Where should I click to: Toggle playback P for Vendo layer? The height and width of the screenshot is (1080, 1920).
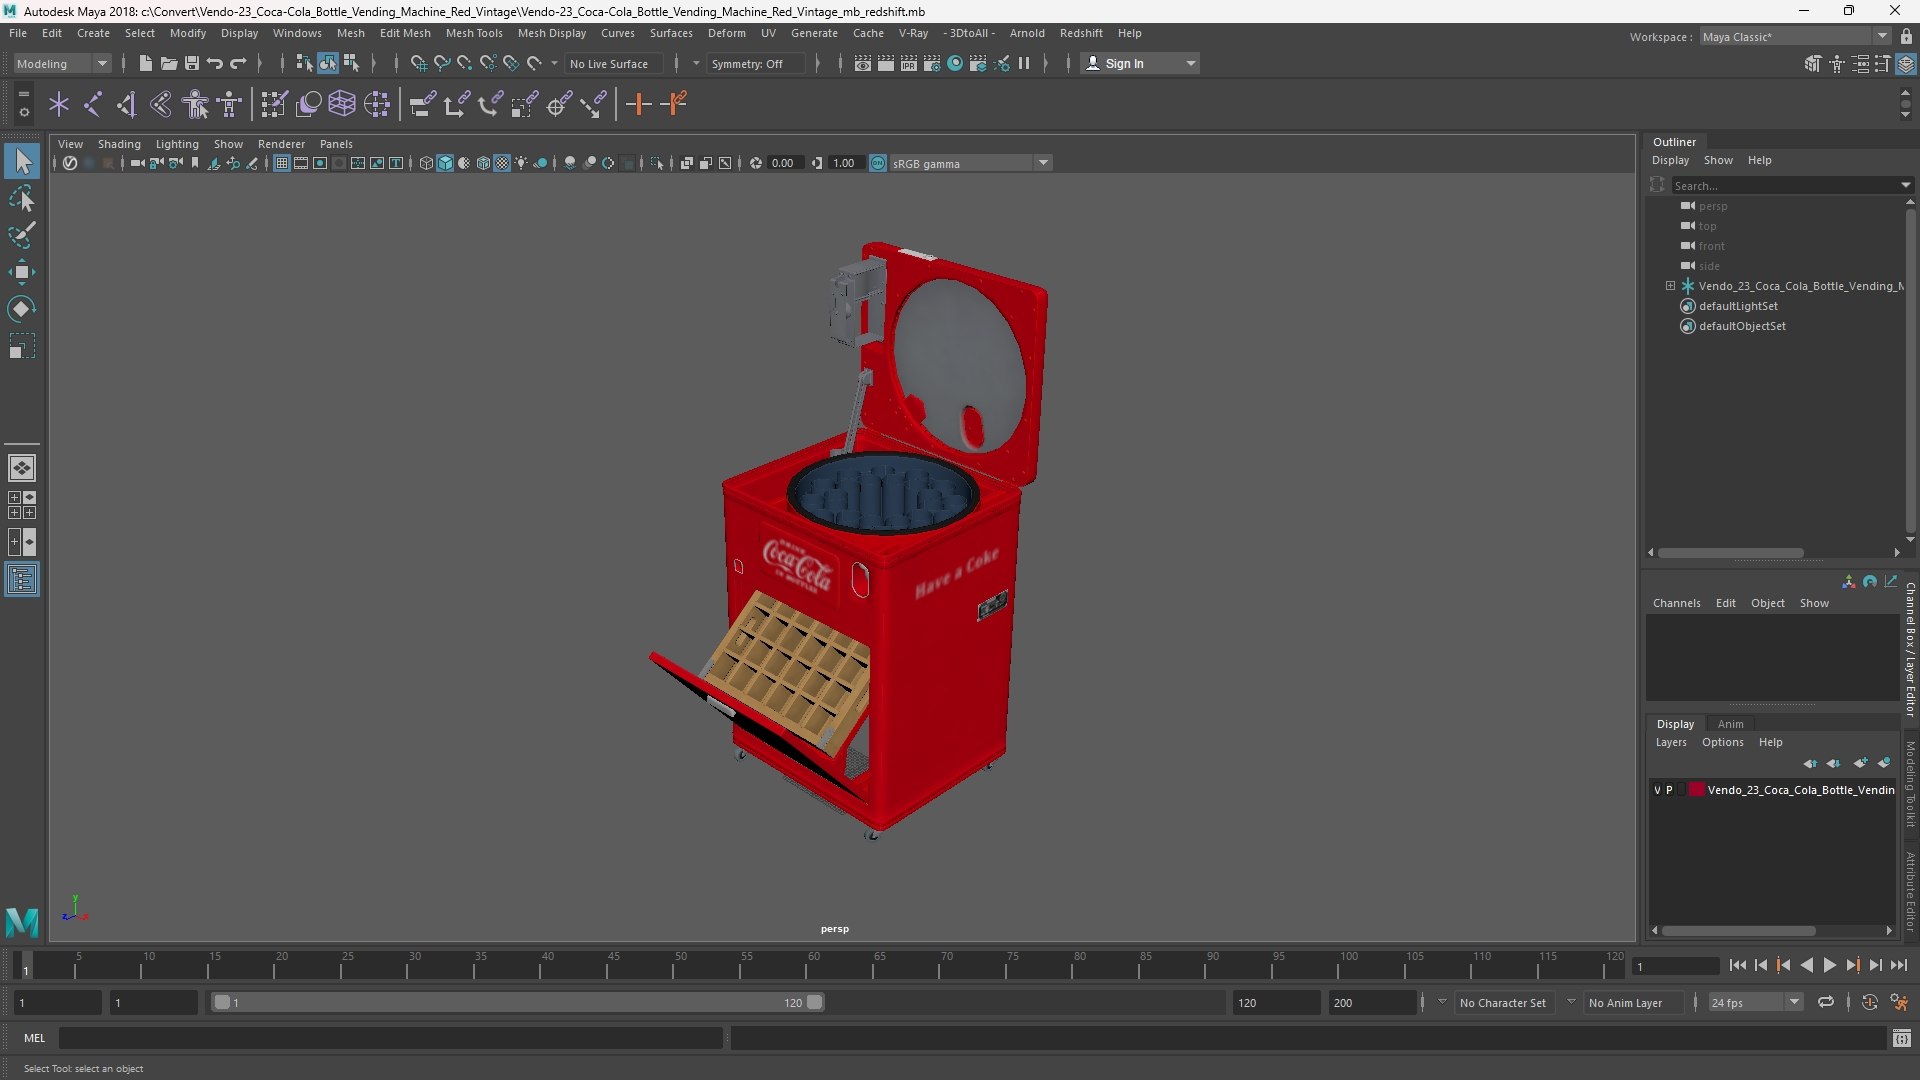(x=1669, y=790)
